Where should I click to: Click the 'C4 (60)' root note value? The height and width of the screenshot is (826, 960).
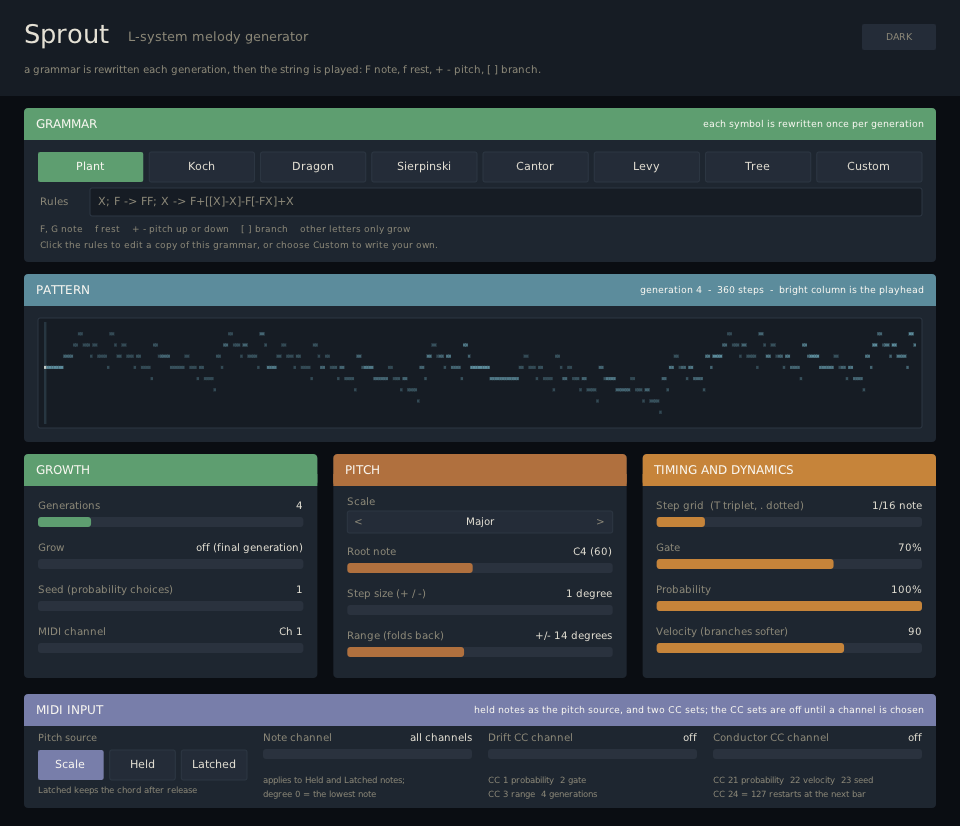592,552
